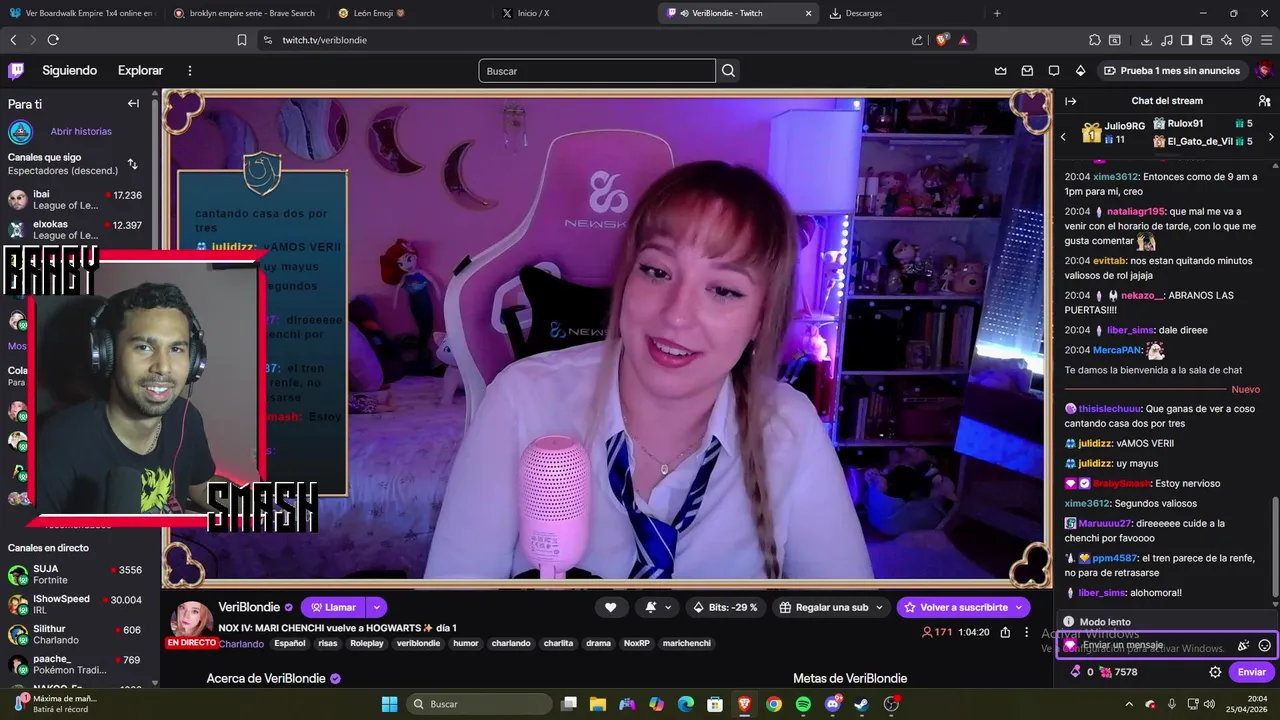Open Spotify from the Windows taskbar
Image resolution: width=1280 pixels, height=720 pixels.
click(803, 704)
